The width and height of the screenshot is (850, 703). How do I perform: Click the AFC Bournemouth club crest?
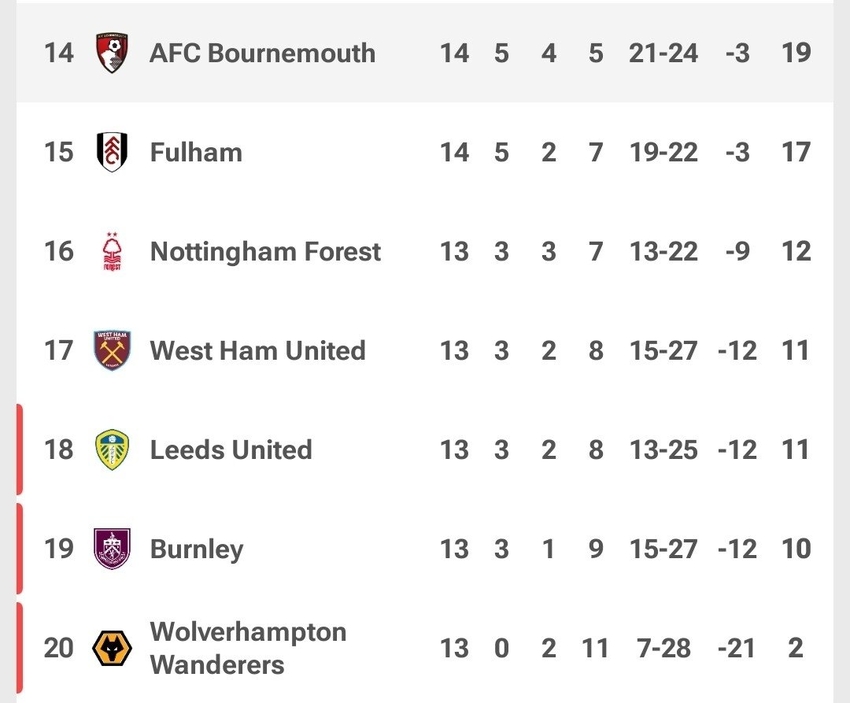tap(112, 53)
